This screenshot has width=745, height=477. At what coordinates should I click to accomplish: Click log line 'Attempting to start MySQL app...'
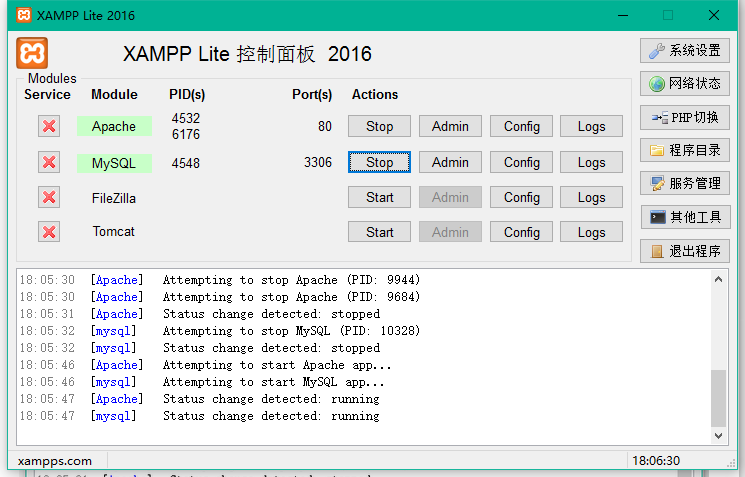click(202, 382)
